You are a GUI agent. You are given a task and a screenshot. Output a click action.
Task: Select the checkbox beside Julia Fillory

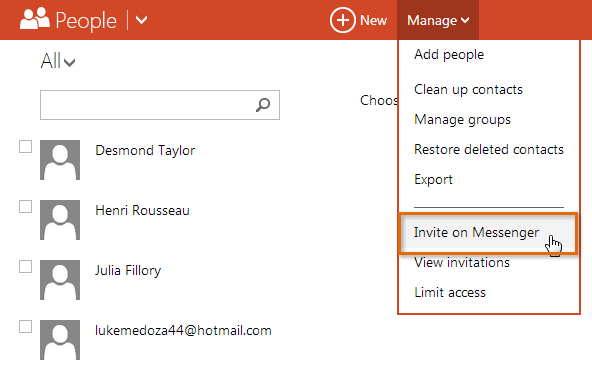(x=25, y=267)
